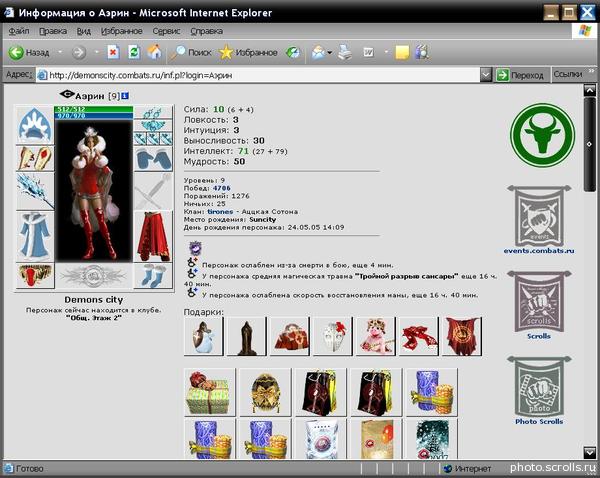This screenshot has height=478, width=600.
Task: Open the Избранное menu
Action: (122, 31)
